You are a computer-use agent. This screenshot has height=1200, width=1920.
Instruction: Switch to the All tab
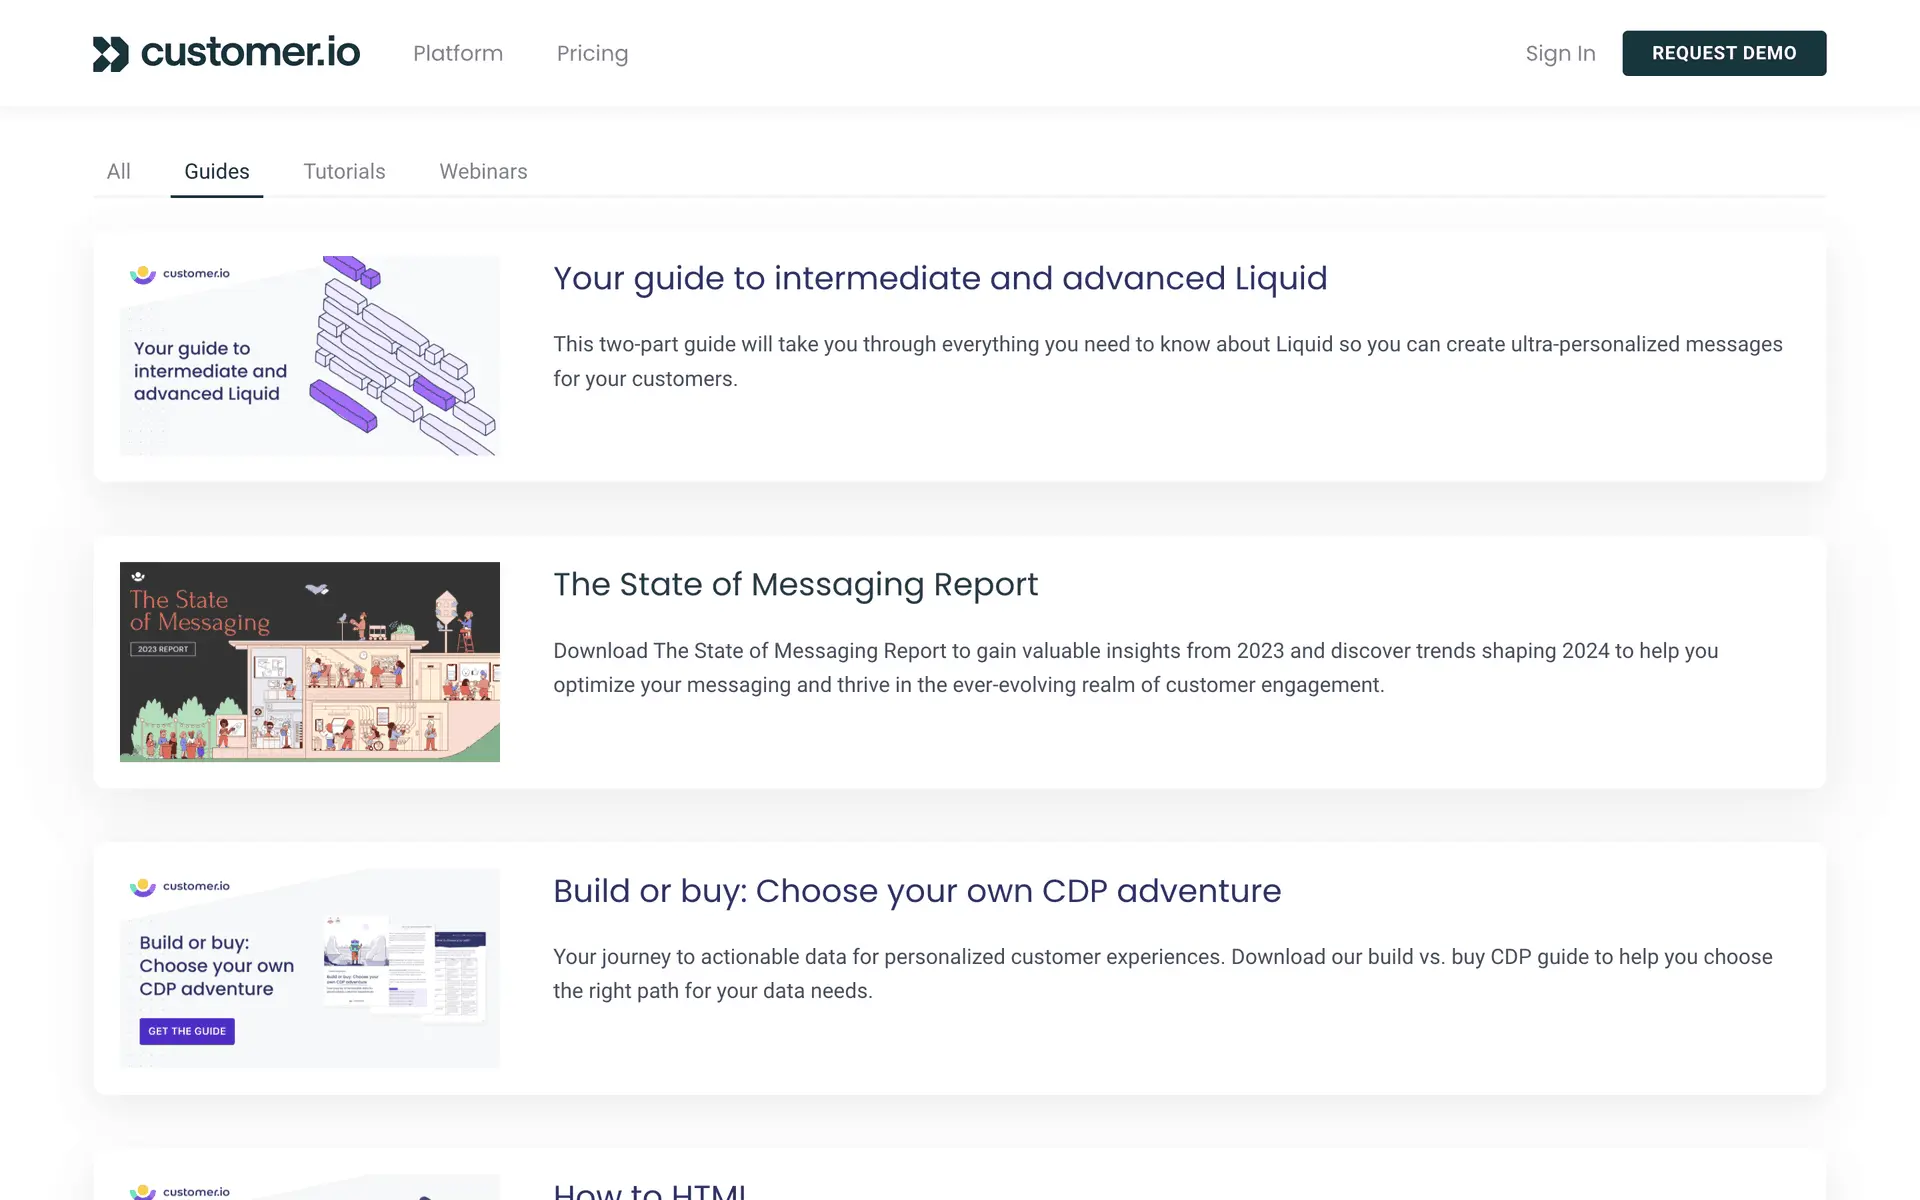[x=119, y=171]
